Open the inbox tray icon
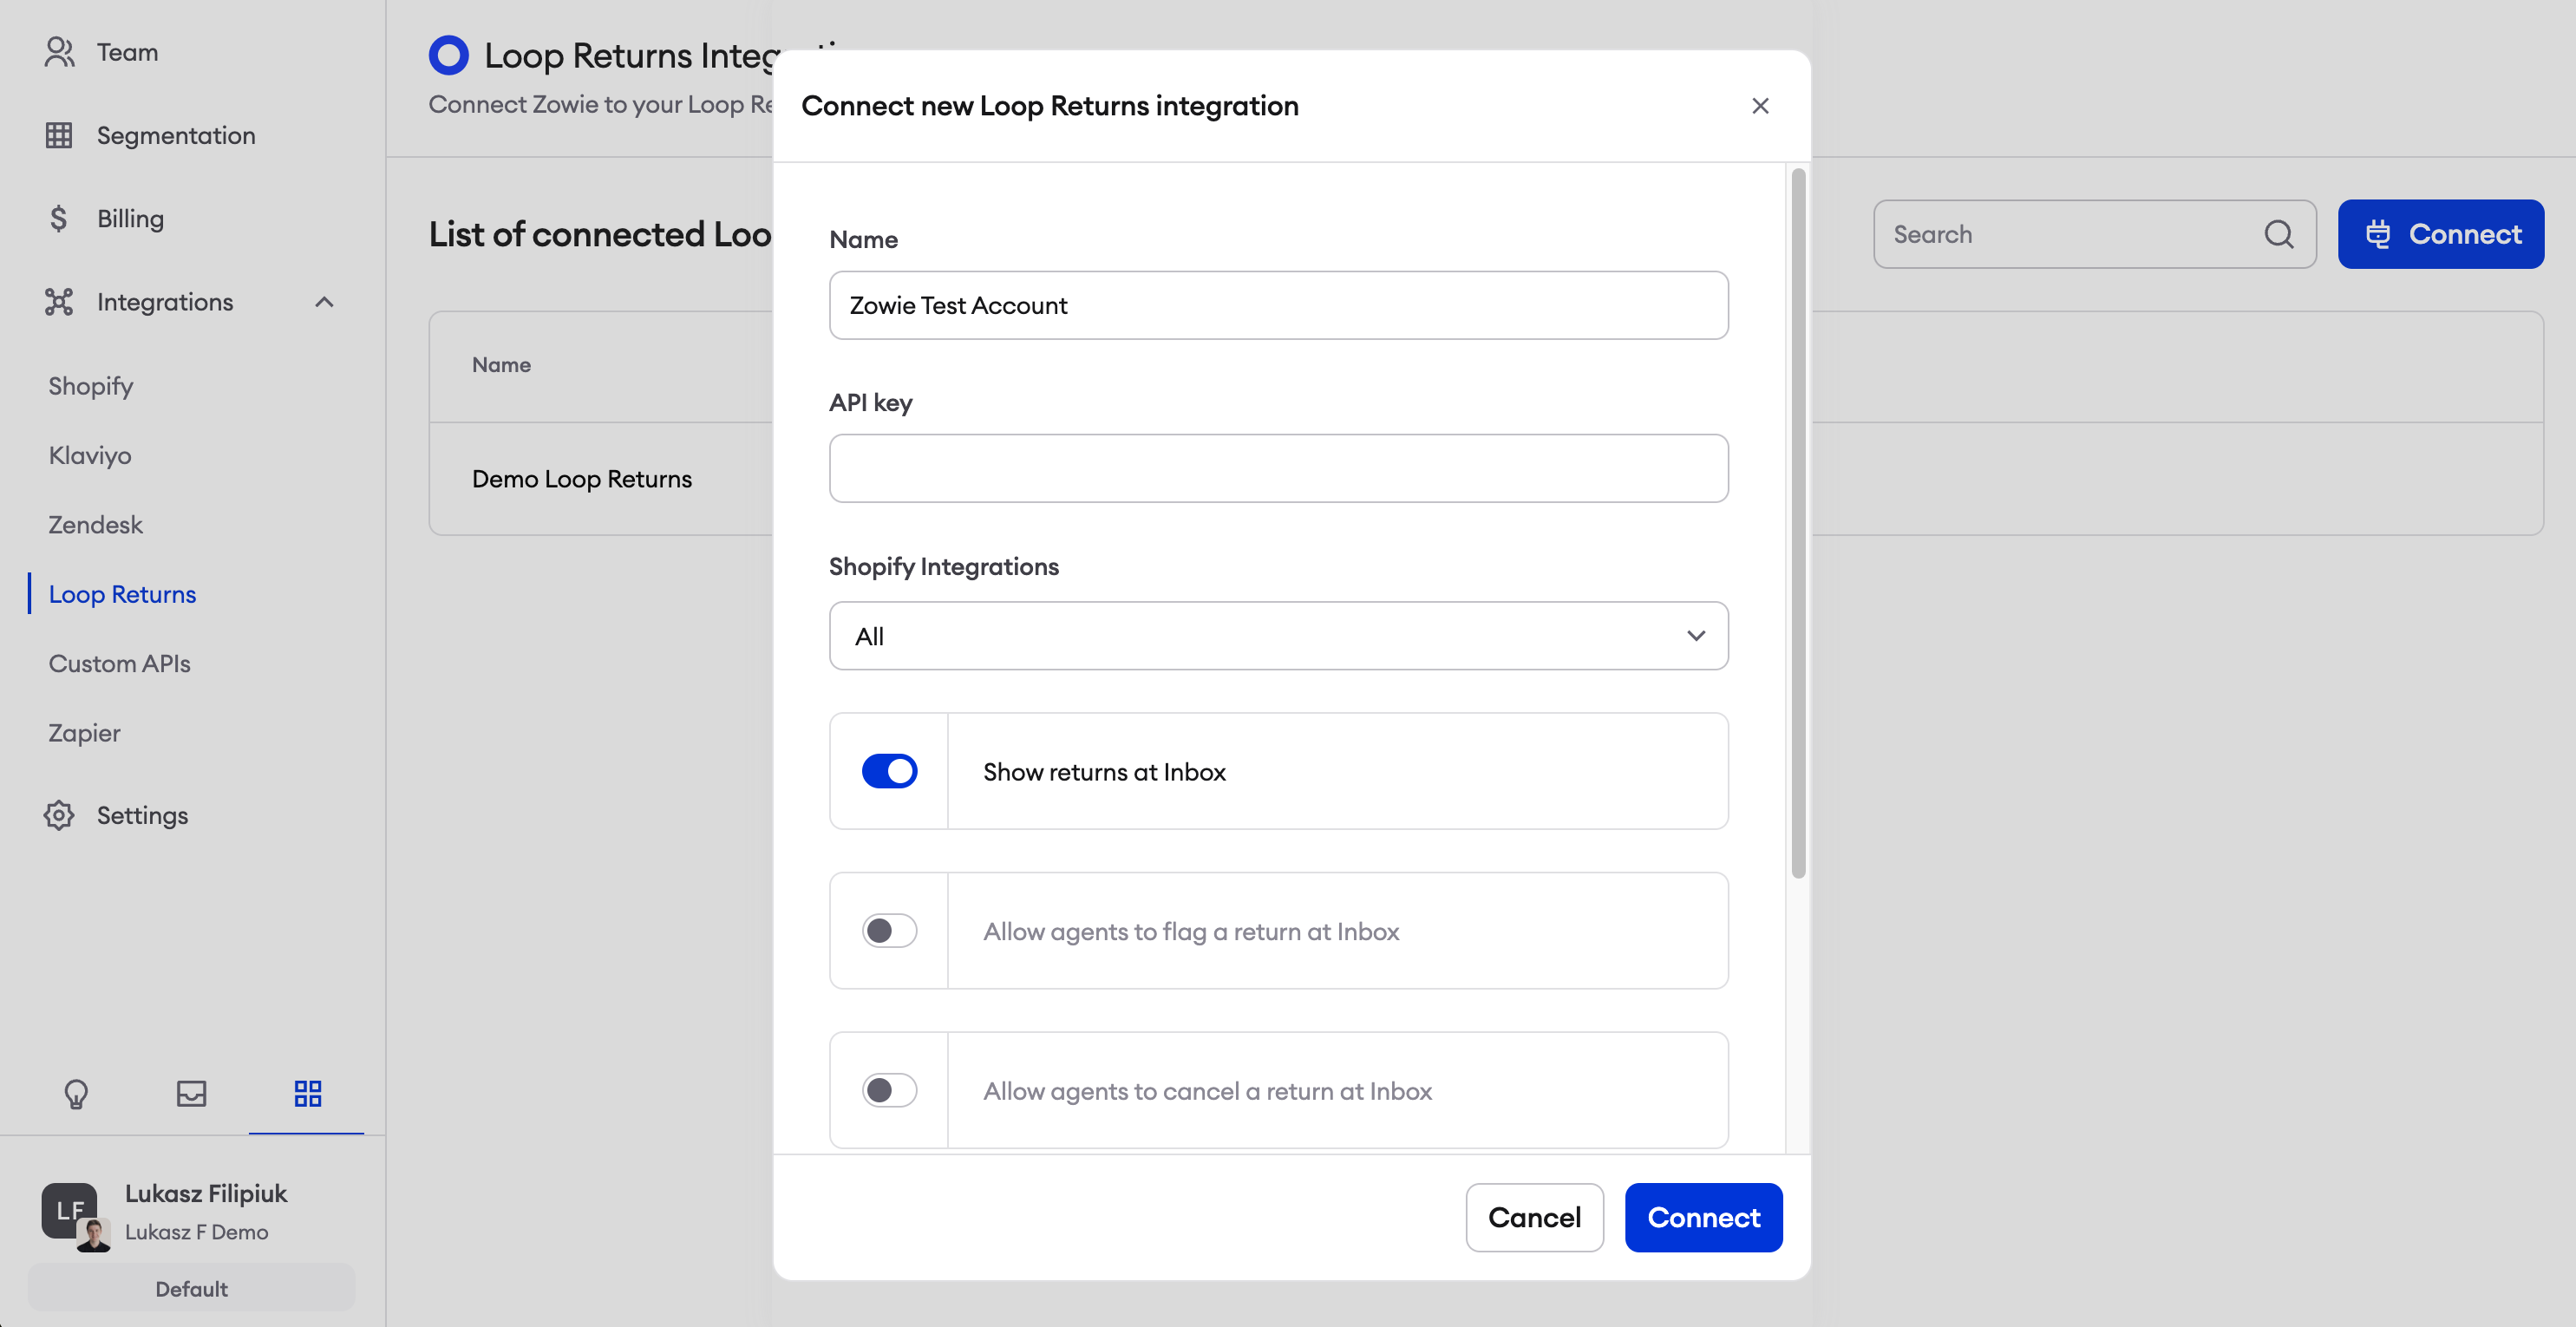The image size is (2576, 1327). (191, 1093)
